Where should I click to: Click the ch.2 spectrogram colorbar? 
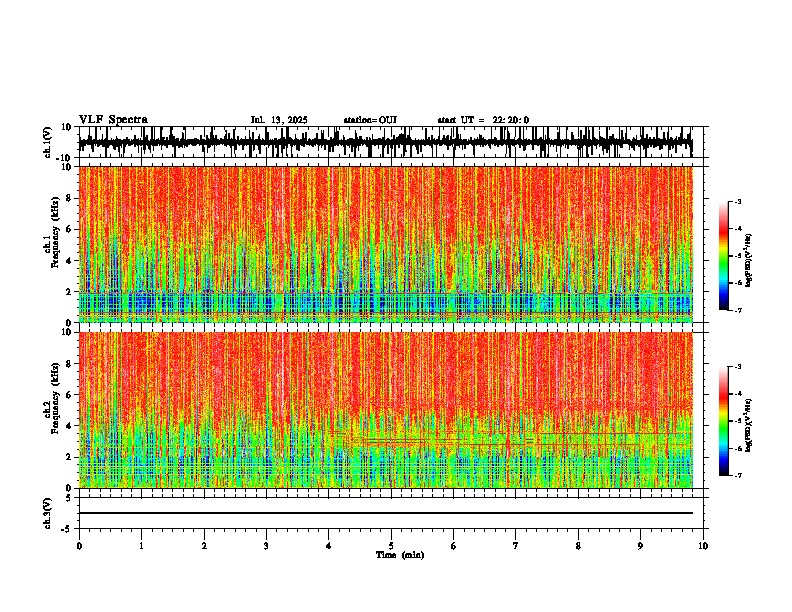click(723, 421)
